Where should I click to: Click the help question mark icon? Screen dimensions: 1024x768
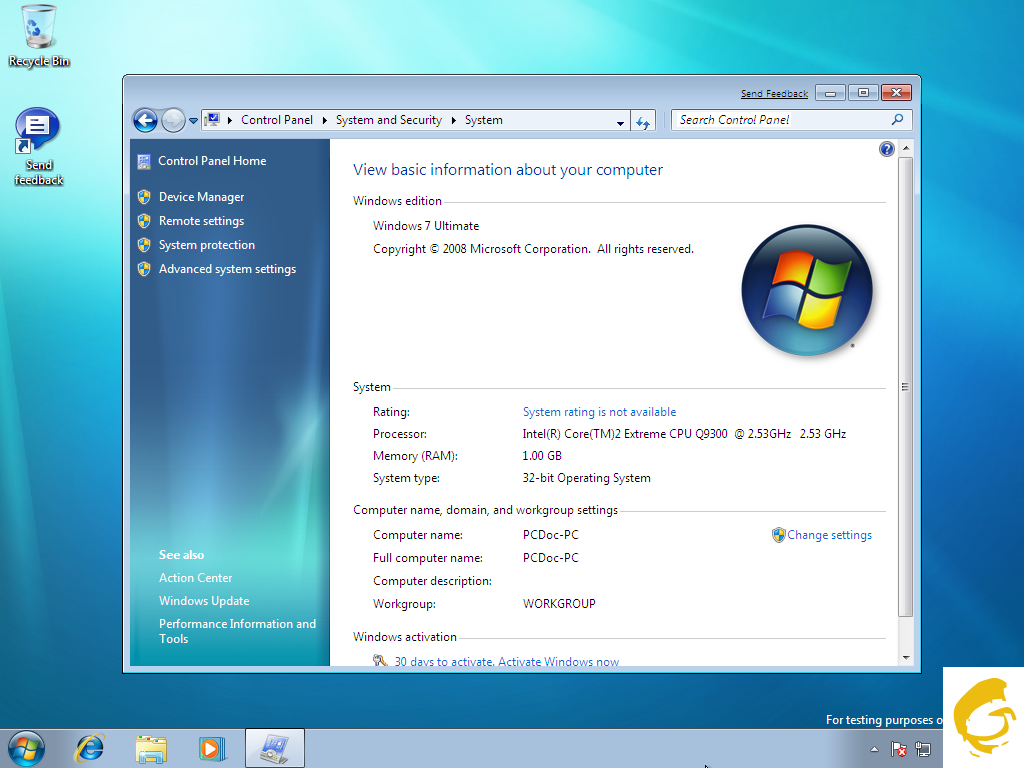886,149
